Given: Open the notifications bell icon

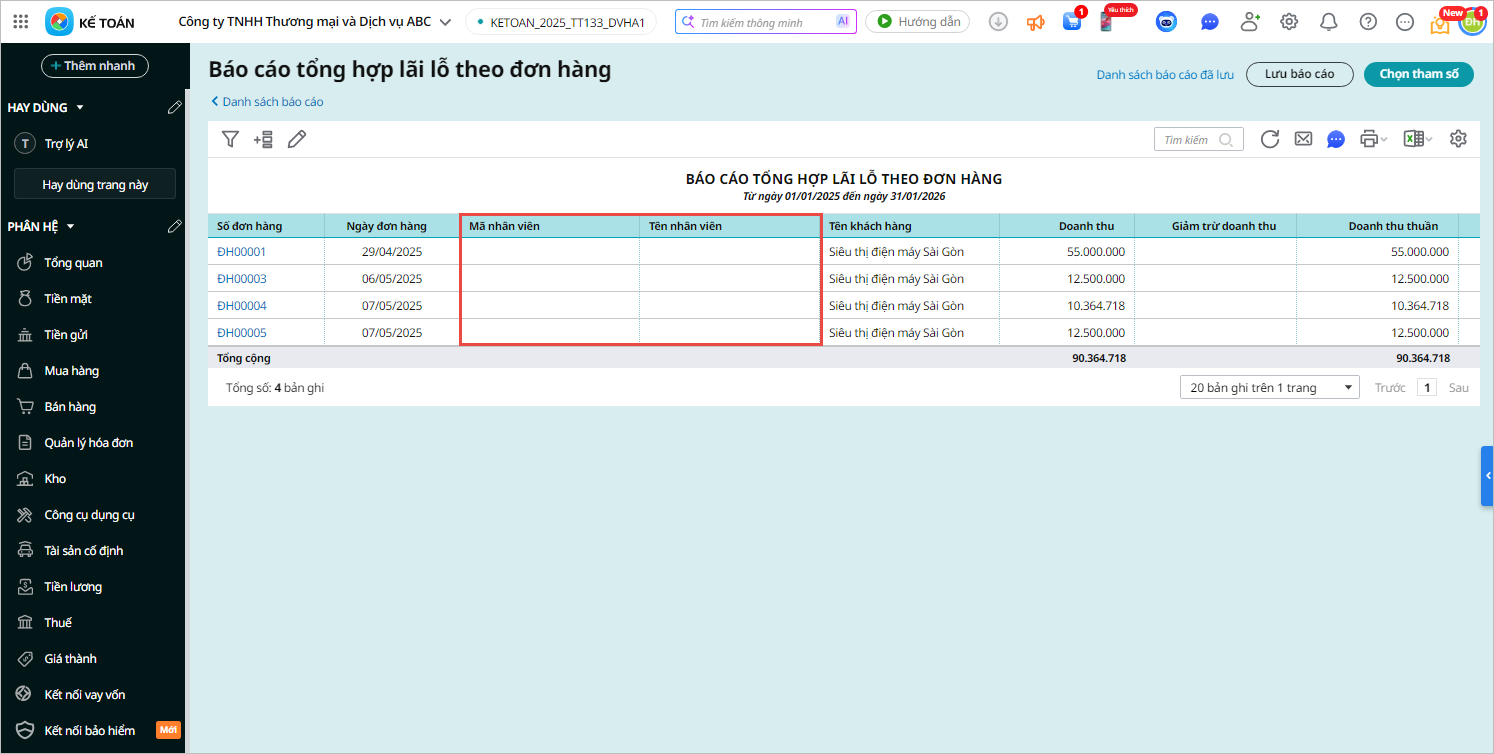Looking at the screenshot, I should [1328, 22].
